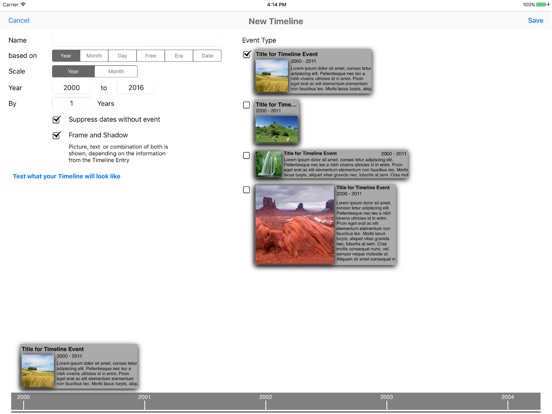Edit the start year 2000 field
The height and width of the screenshot is (414, 552).
[x=71, y=88]
